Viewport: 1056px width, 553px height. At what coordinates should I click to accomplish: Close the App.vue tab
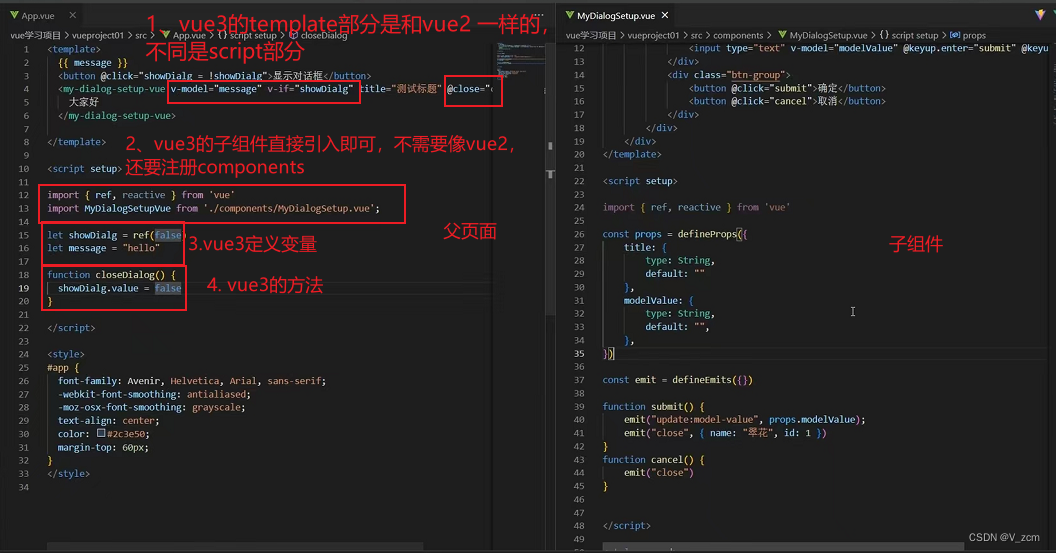[x=73, y=15]
